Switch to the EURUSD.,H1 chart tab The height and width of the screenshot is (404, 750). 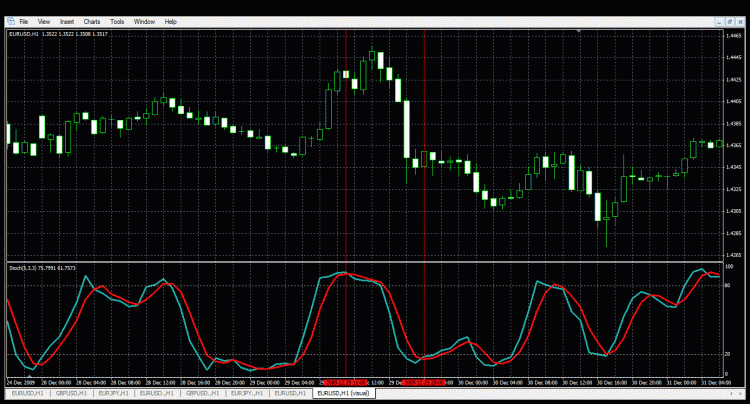156,393
